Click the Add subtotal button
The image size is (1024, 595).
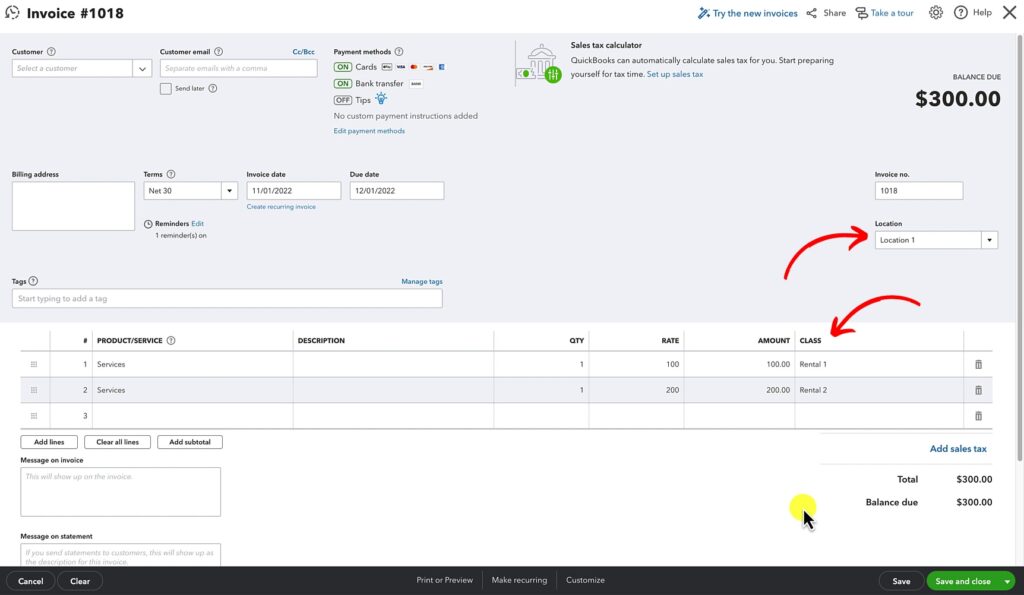tap(189, 441)
